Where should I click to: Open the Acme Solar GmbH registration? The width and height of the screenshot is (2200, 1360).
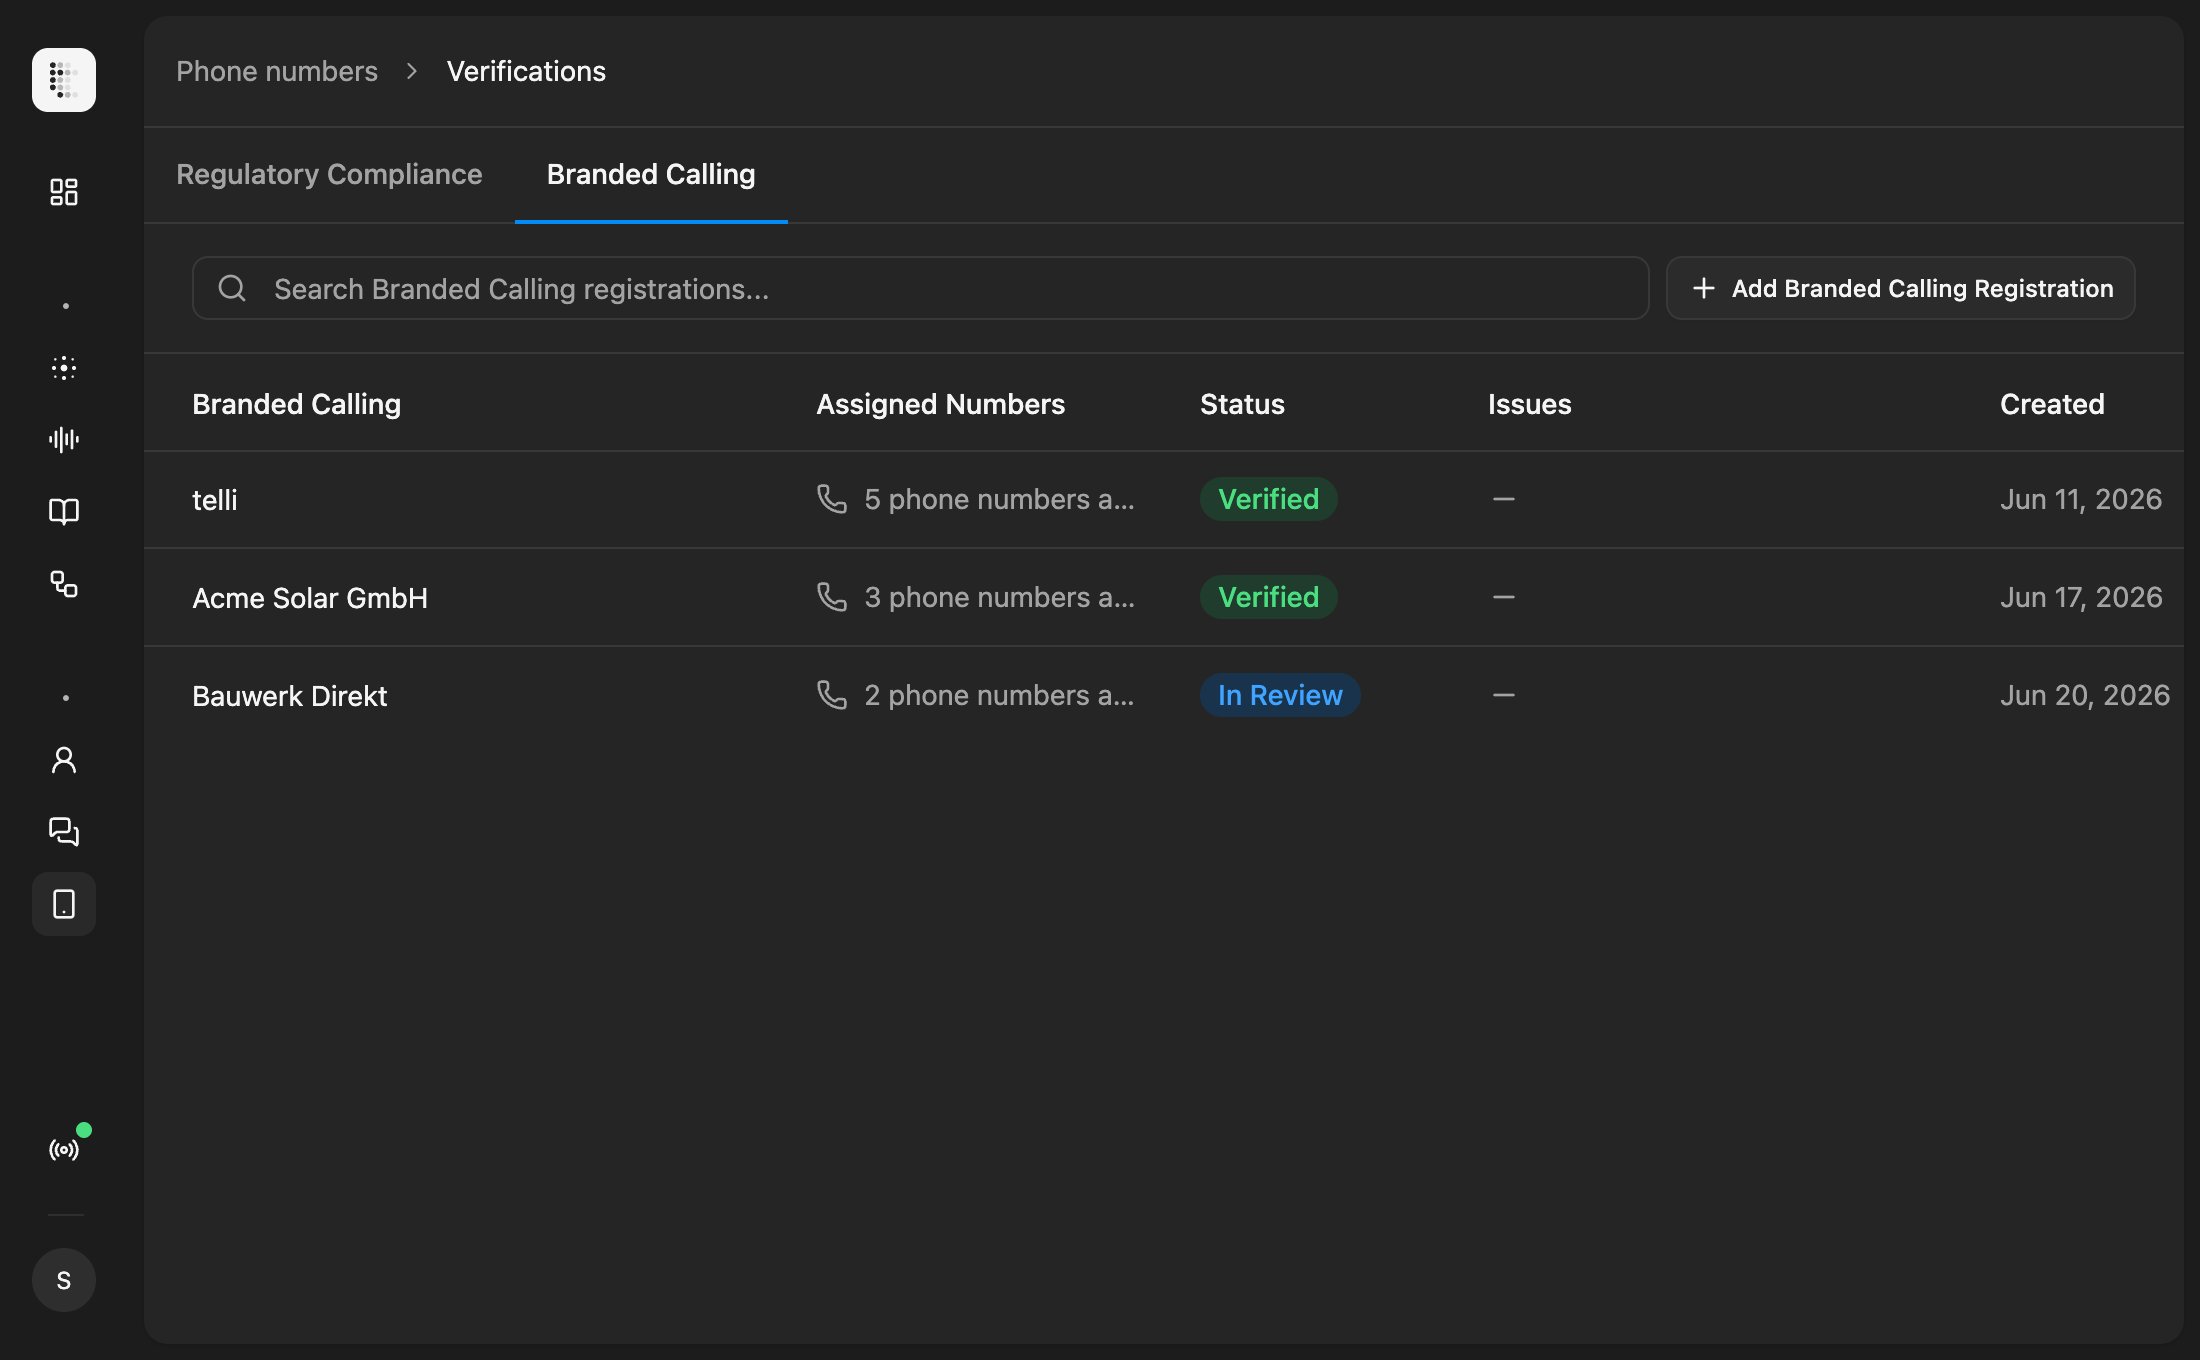click(x=1164, y=597)
